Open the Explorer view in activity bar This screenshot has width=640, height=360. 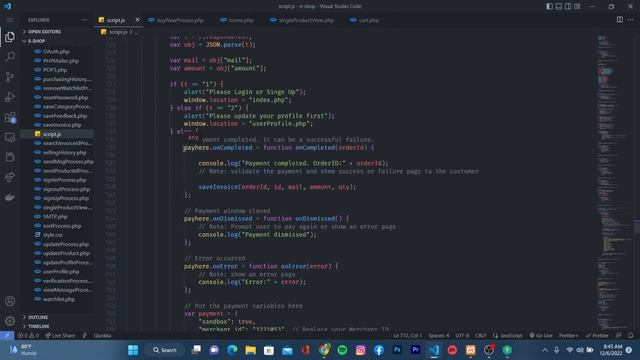[10, 37]
